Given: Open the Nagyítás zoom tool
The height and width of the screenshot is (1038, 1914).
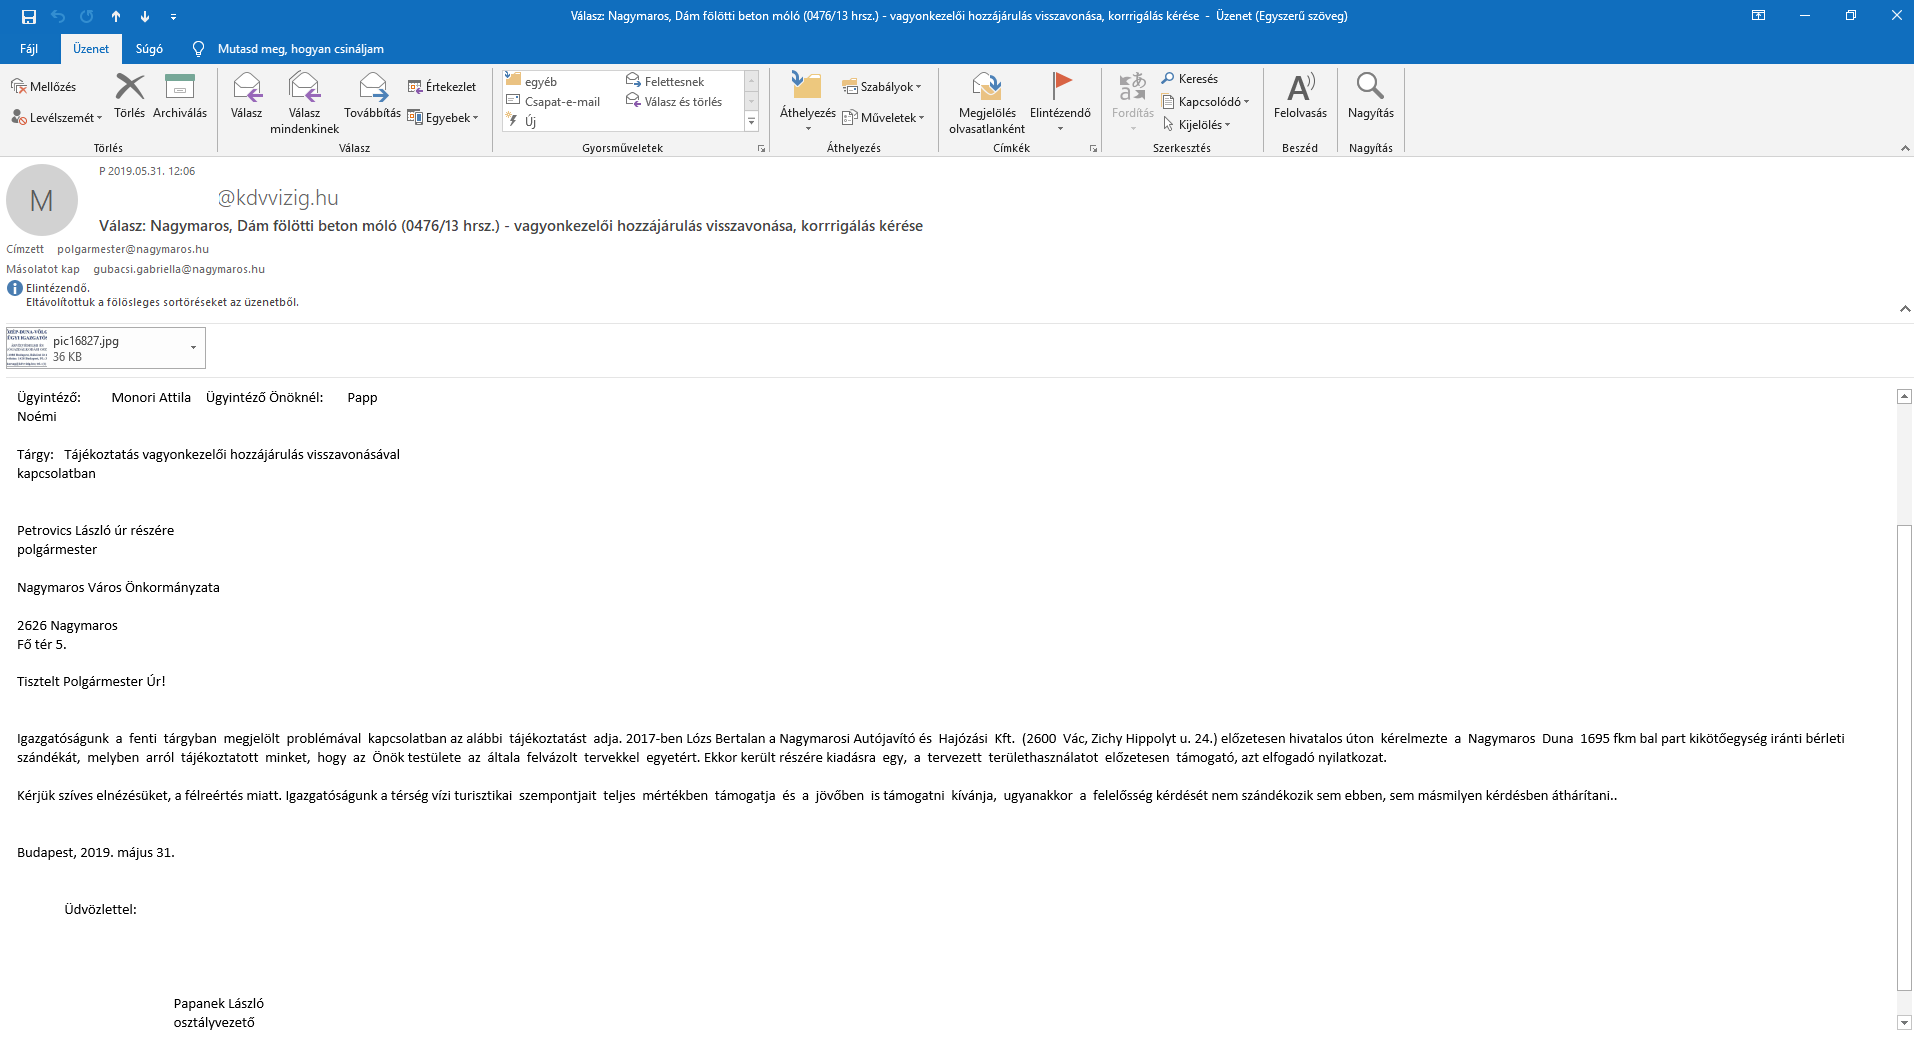Looking at the screenshot, I should (x=1370, y=89).
